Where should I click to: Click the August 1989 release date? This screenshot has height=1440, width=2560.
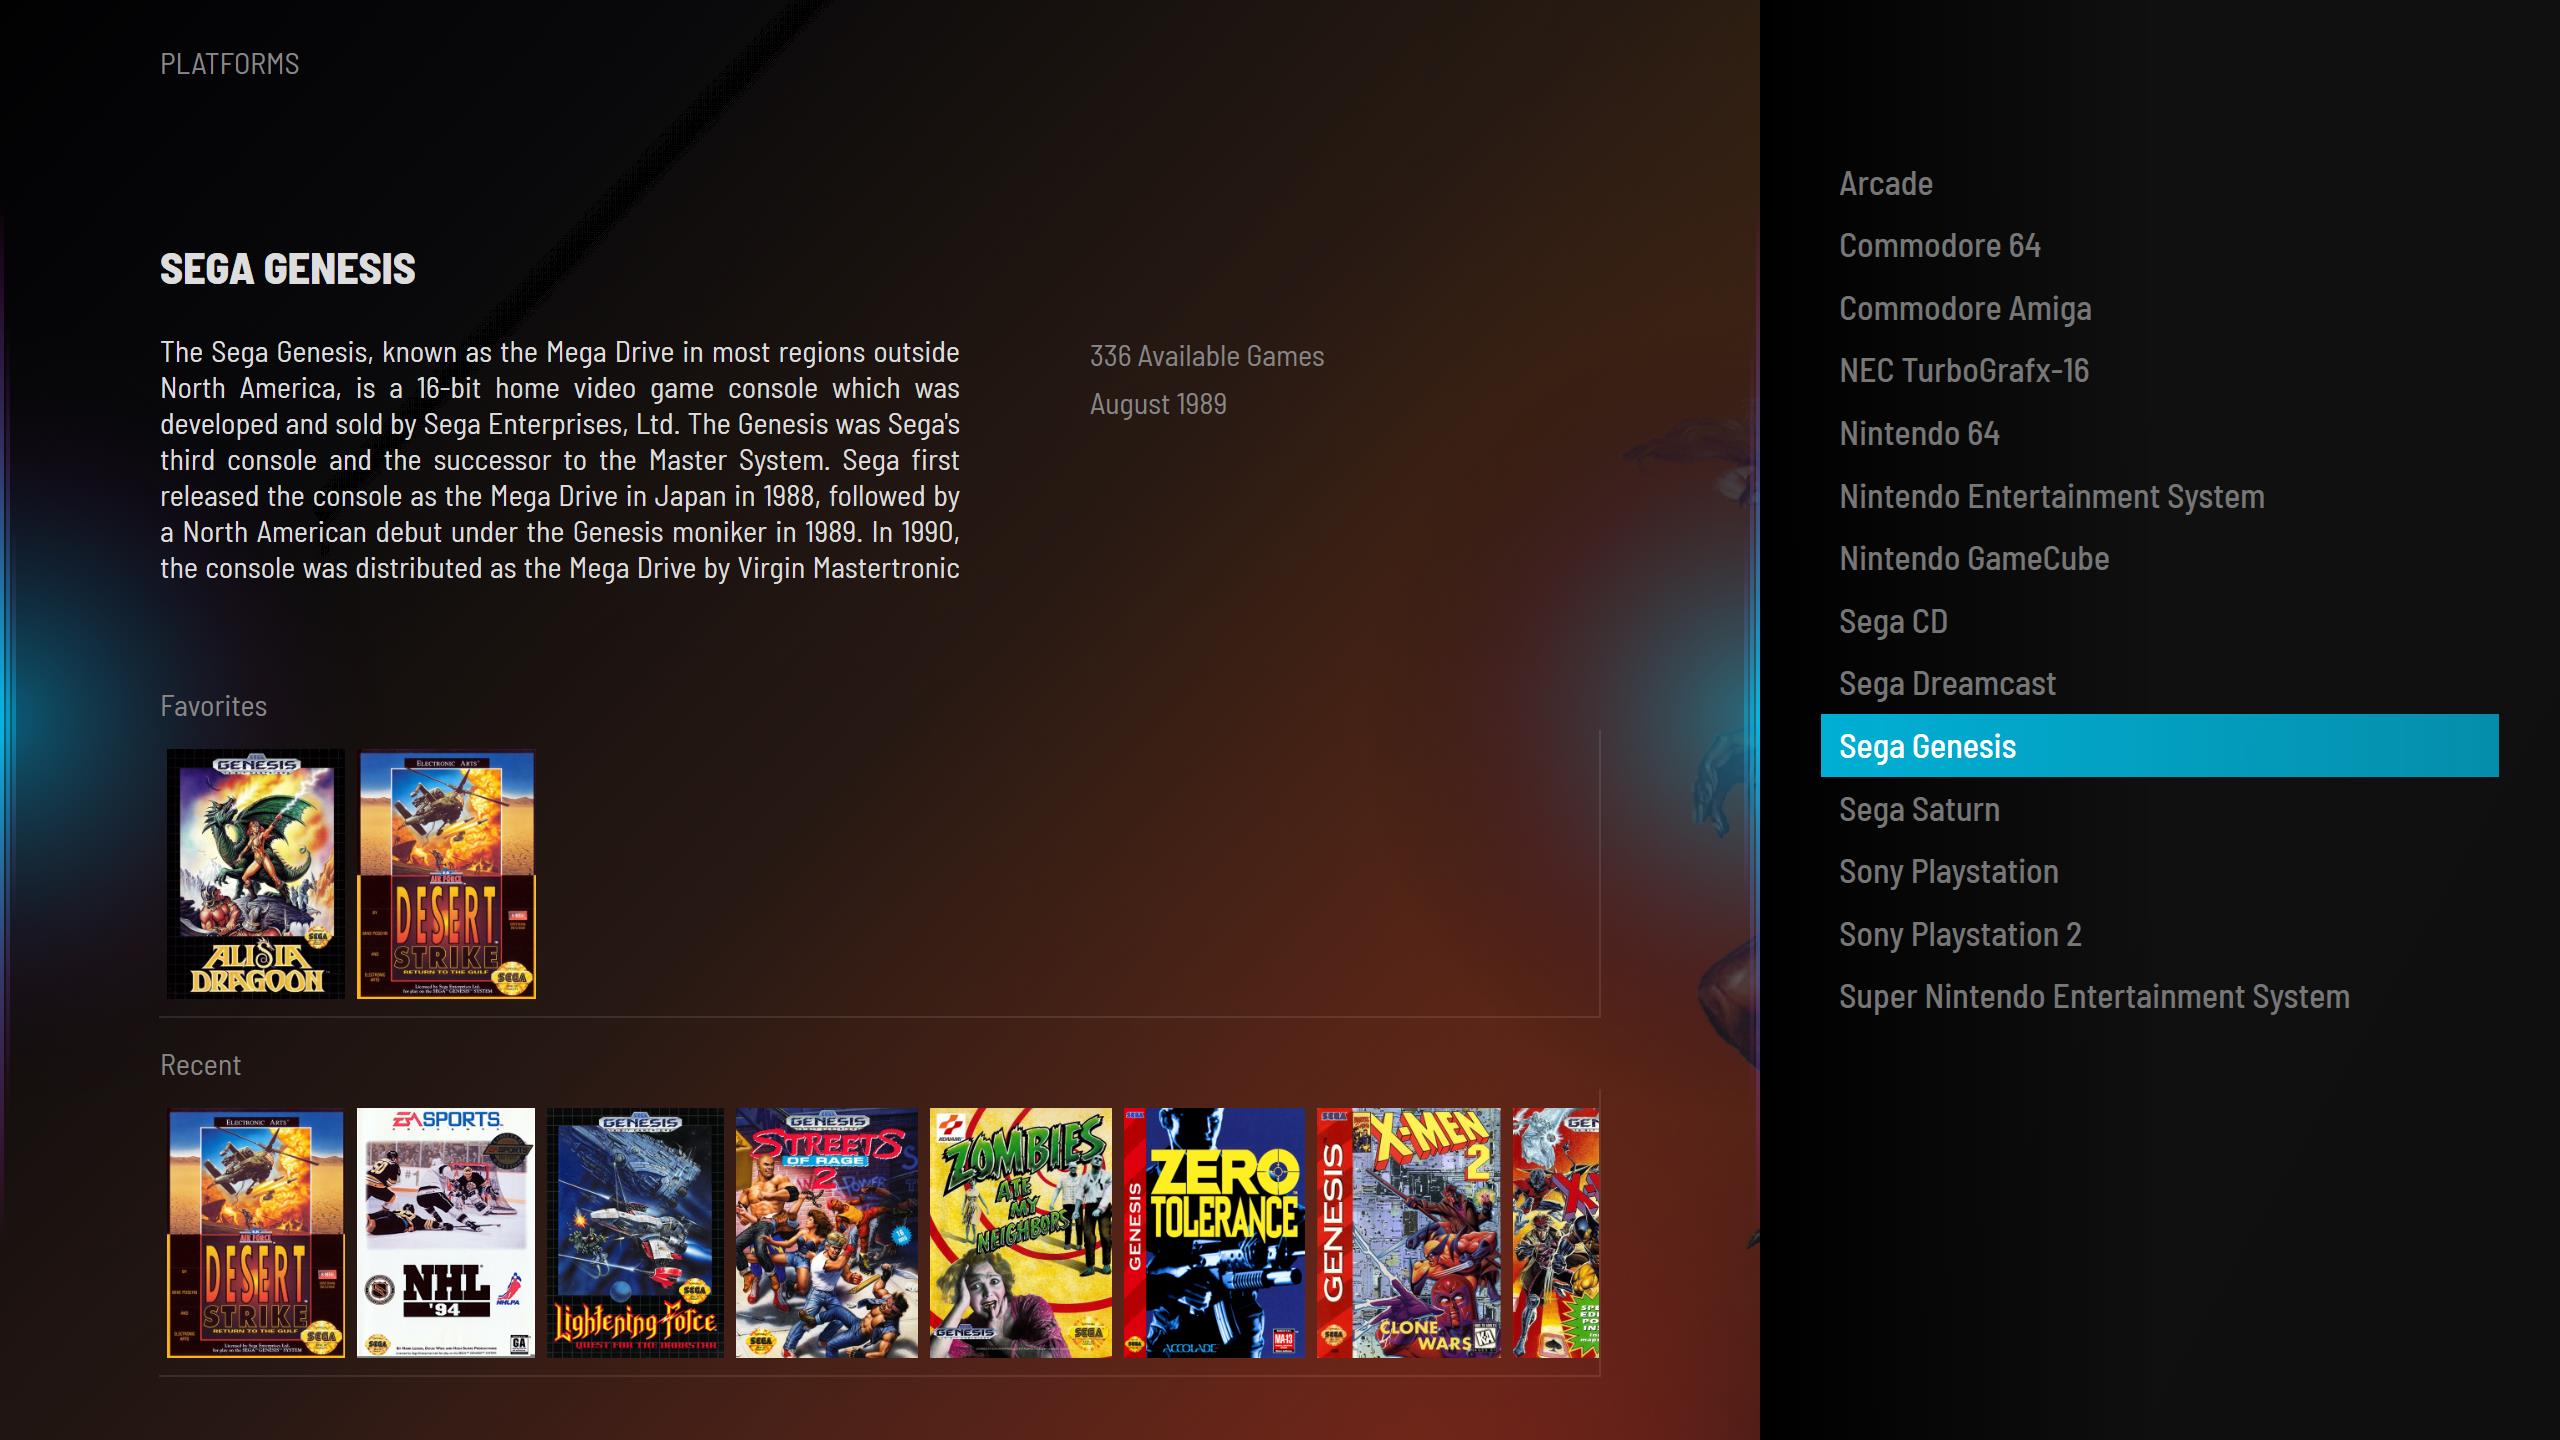(1158, 404)
